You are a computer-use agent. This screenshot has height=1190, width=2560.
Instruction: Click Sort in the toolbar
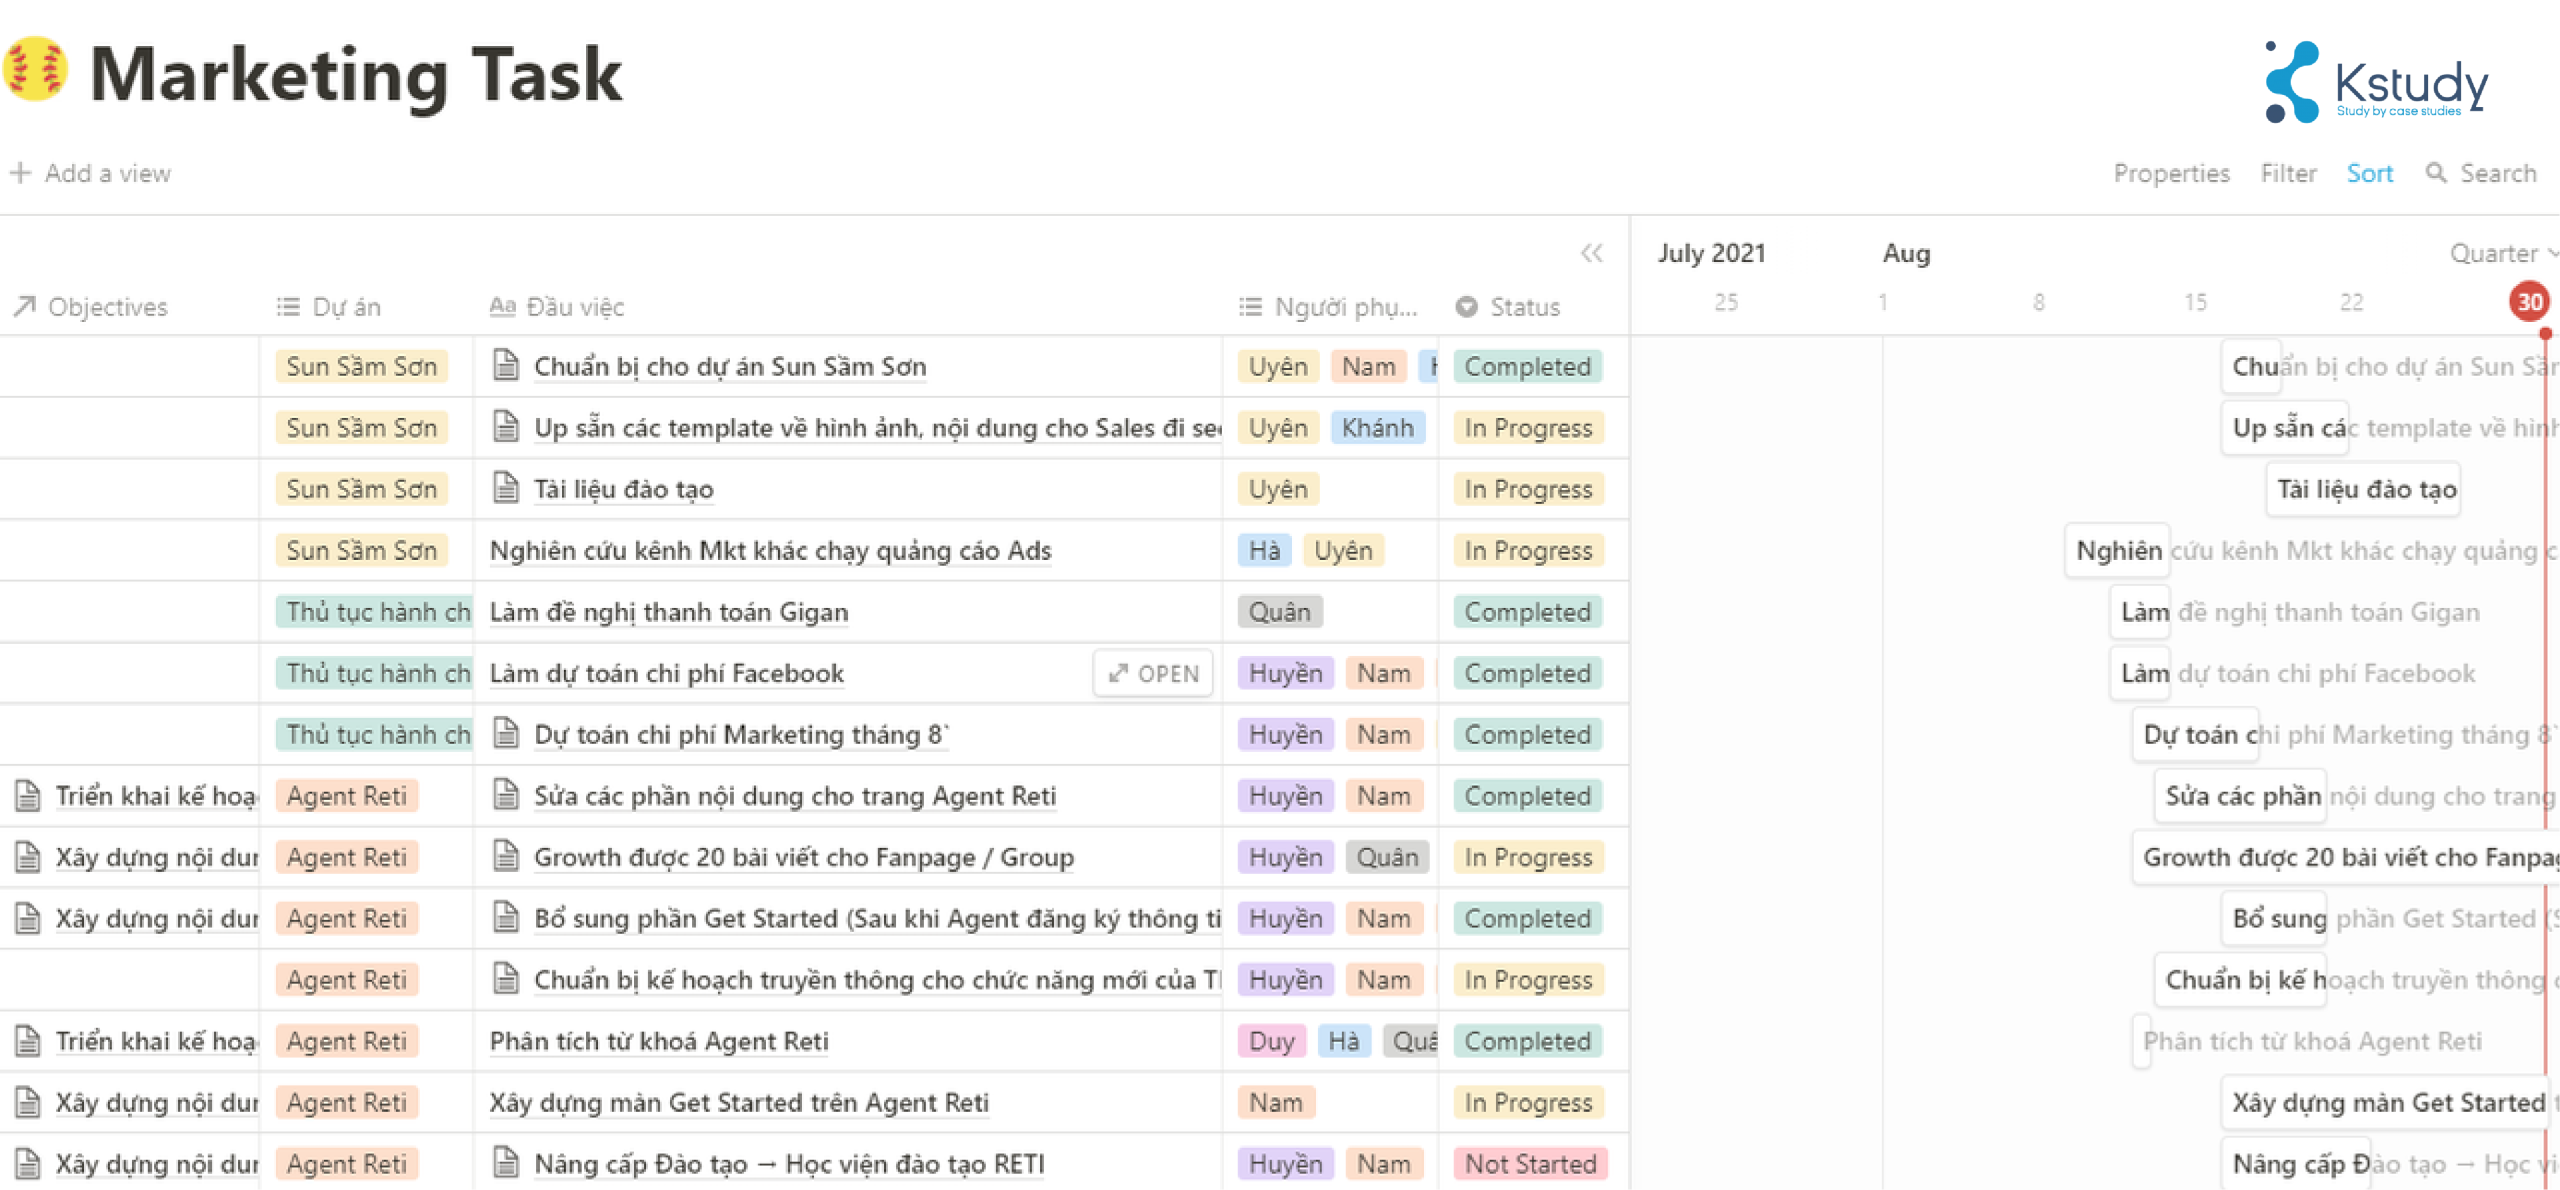click(x=2370, y=173)
